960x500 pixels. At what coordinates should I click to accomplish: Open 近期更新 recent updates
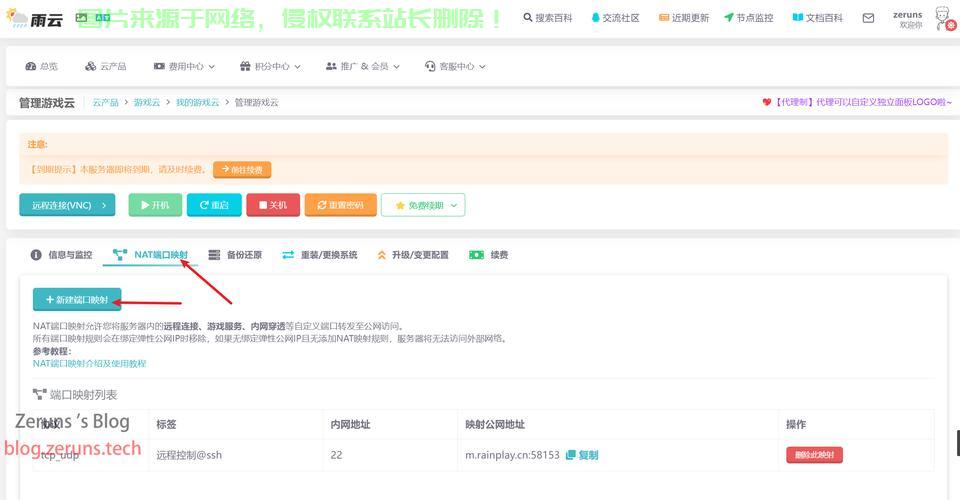pos(684,18)
